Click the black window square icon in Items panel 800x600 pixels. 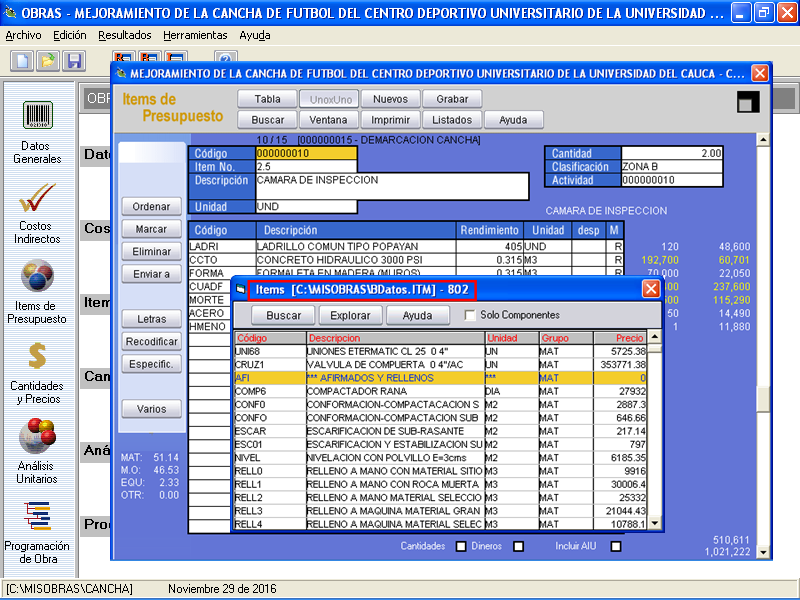pyautogui.click(x=748, y=102)
